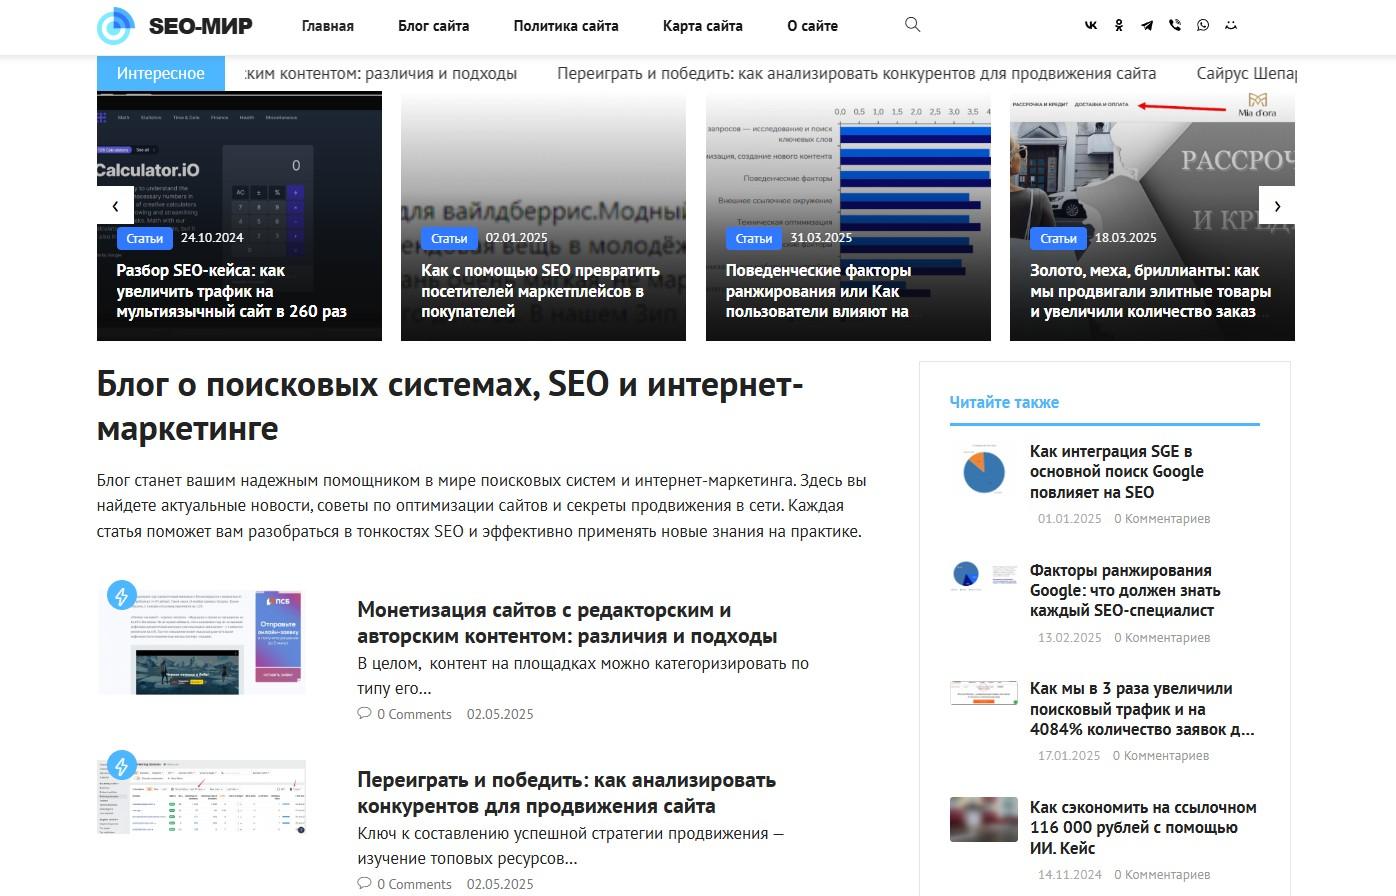Open the VK social icon
The height and width of the screenshot is (896, 1396).
click(1091, 25)
